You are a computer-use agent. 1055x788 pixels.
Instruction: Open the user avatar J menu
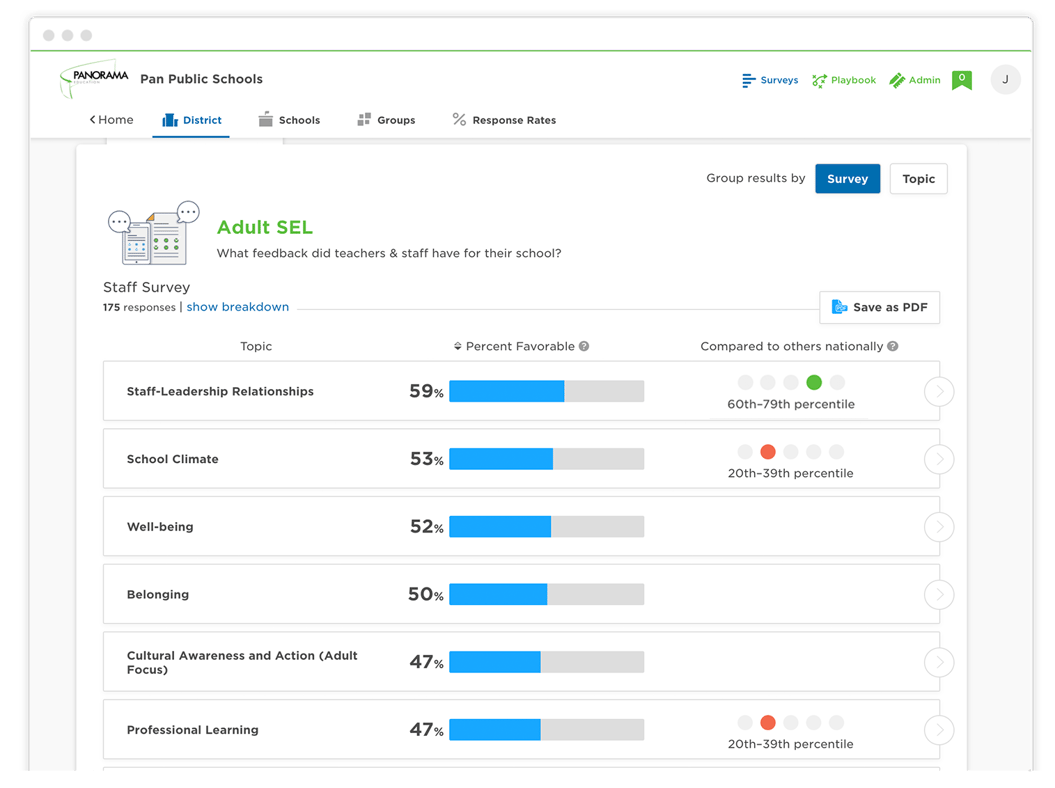tap(1005, 80)
